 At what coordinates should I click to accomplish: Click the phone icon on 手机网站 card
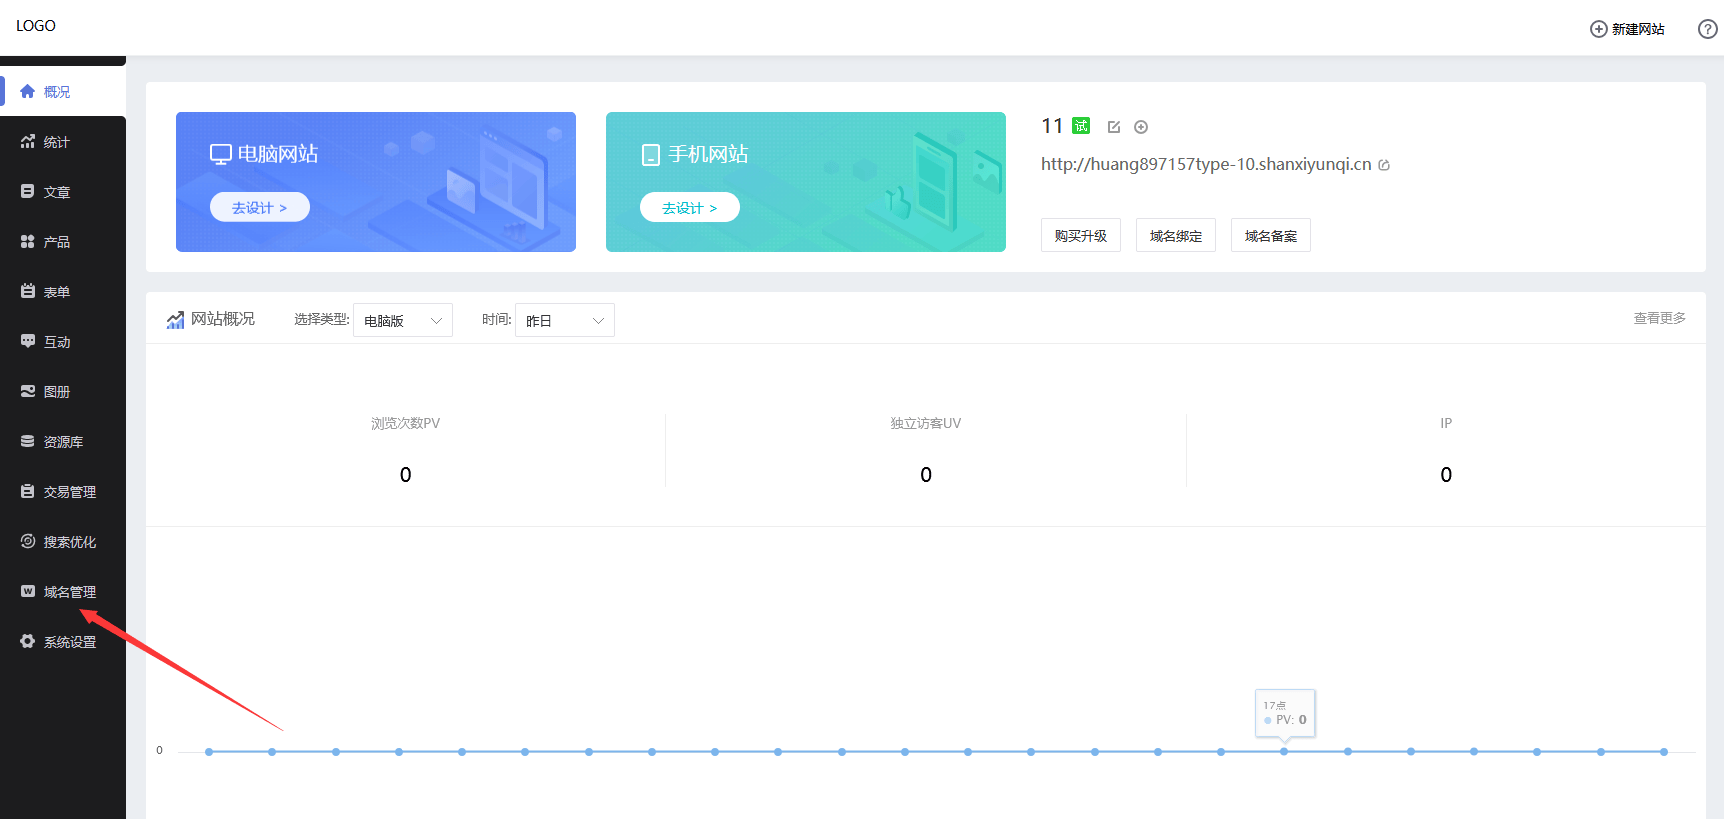[x=651, y=155]
